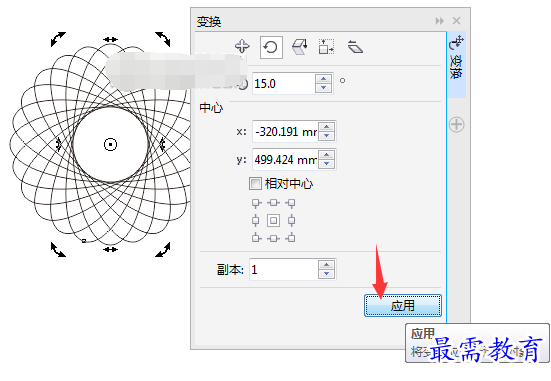Click the rotation angle field 15.0

[284, 84]
